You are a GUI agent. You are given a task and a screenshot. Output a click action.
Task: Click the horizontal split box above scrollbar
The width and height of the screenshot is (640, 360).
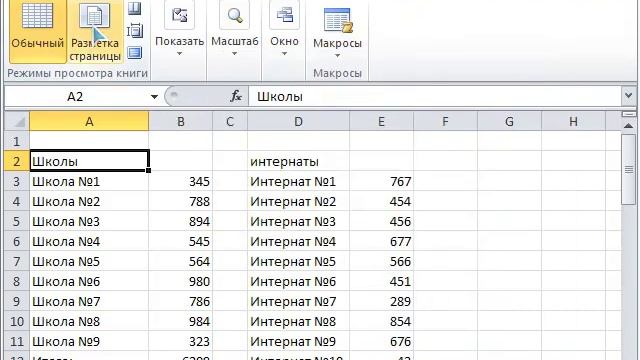[629, 114]
